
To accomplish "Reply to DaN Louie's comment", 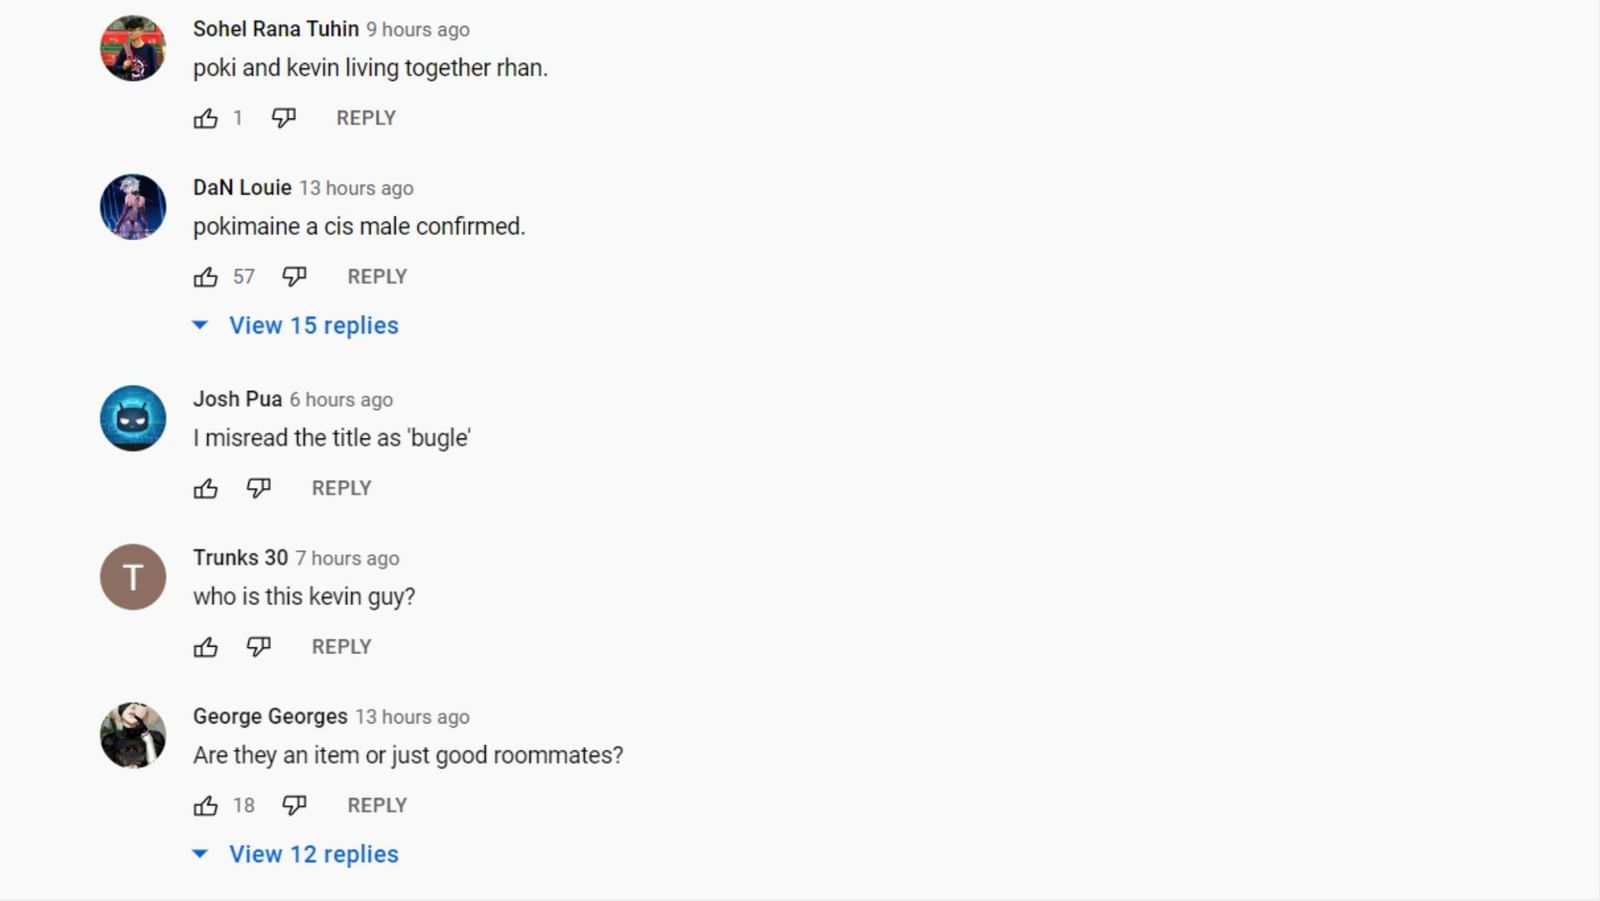I will pyautogui.click(x=377, y=277).
